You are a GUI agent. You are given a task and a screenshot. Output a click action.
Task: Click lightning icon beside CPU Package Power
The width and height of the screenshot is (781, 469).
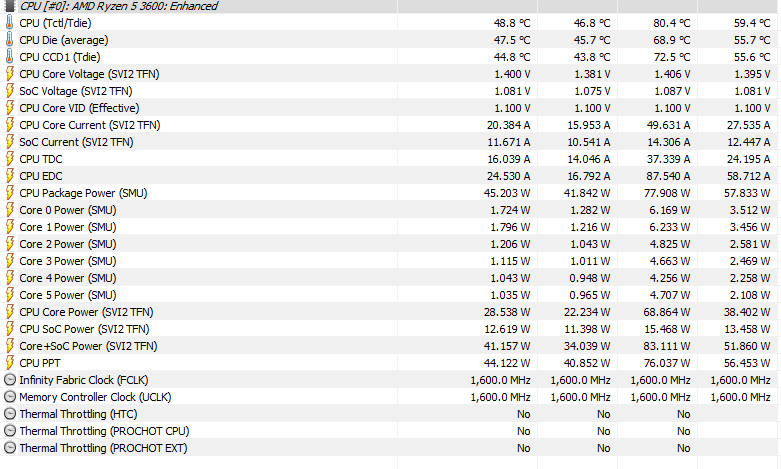click(9, 193)
